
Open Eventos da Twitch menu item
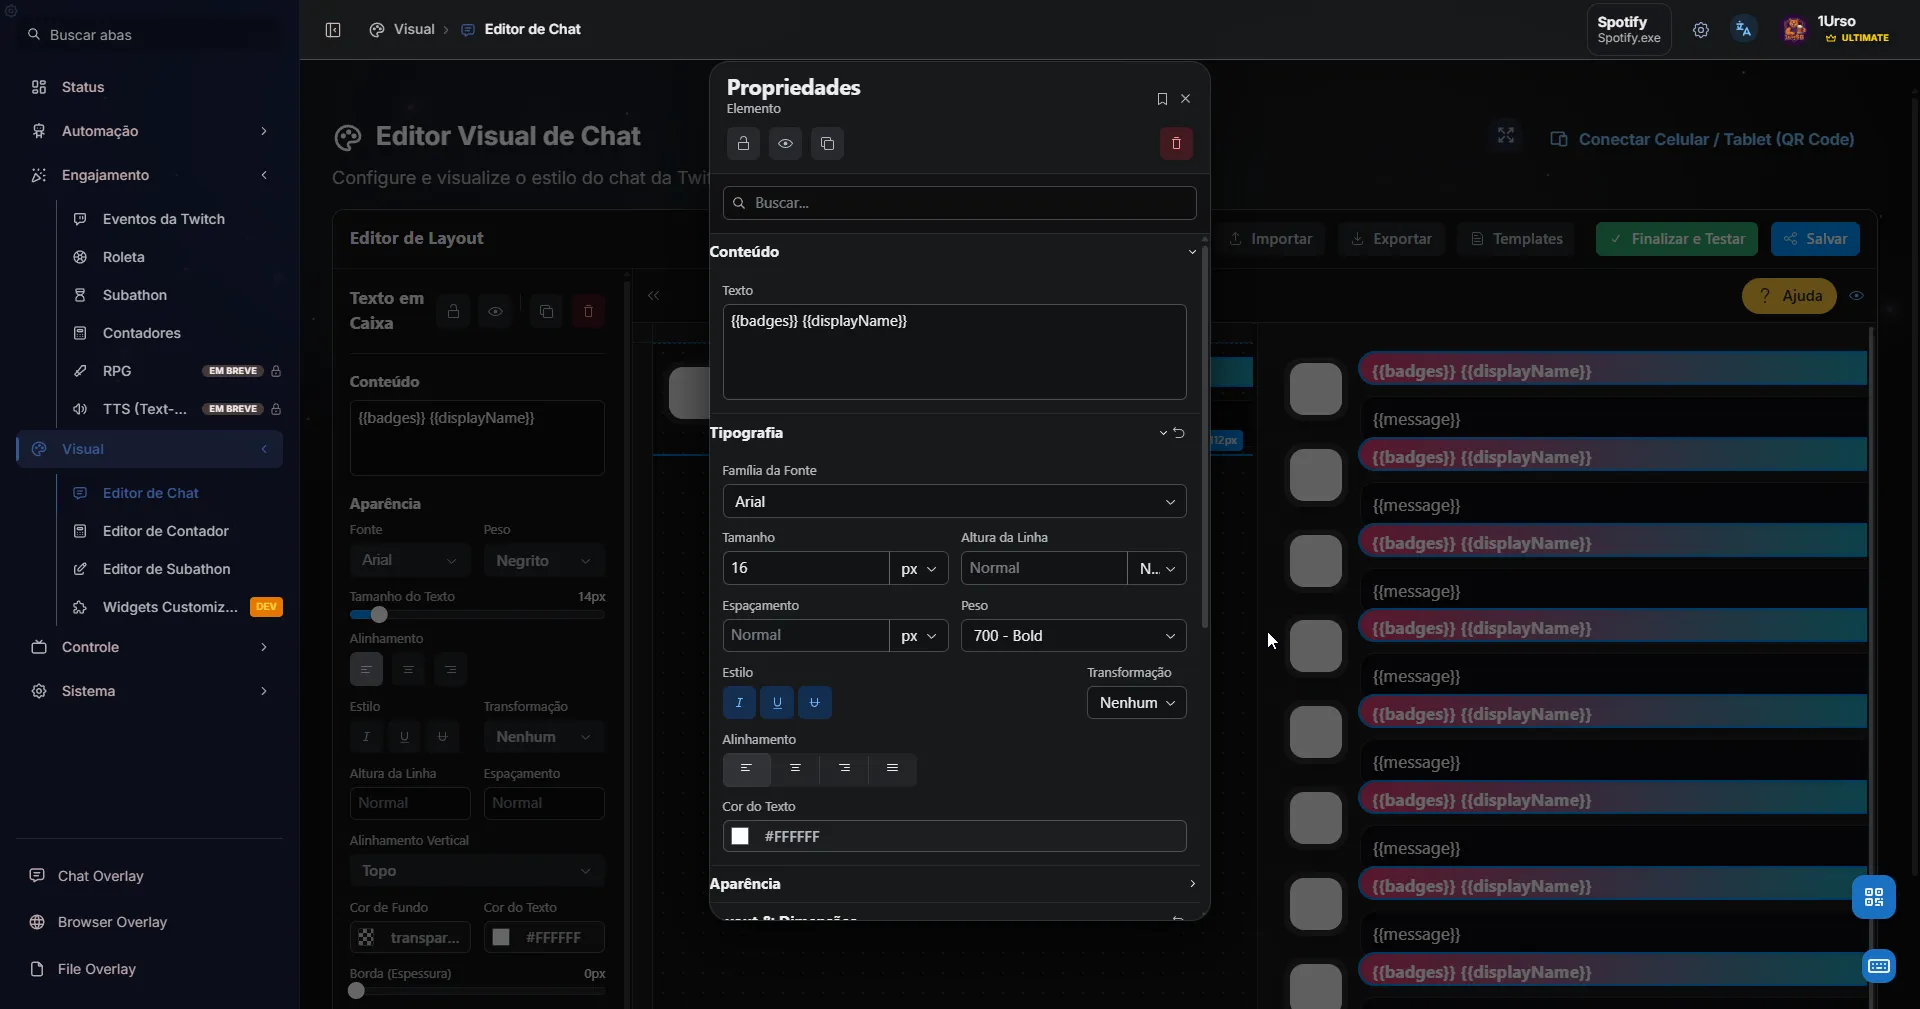point(163,219)
